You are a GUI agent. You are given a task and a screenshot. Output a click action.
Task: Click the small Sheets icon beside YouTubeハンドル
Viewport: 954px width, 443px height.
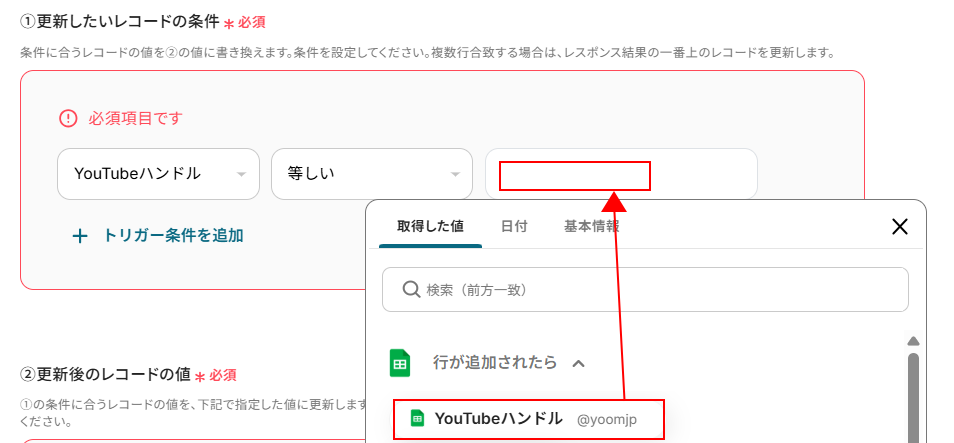(x=417, y=419)
